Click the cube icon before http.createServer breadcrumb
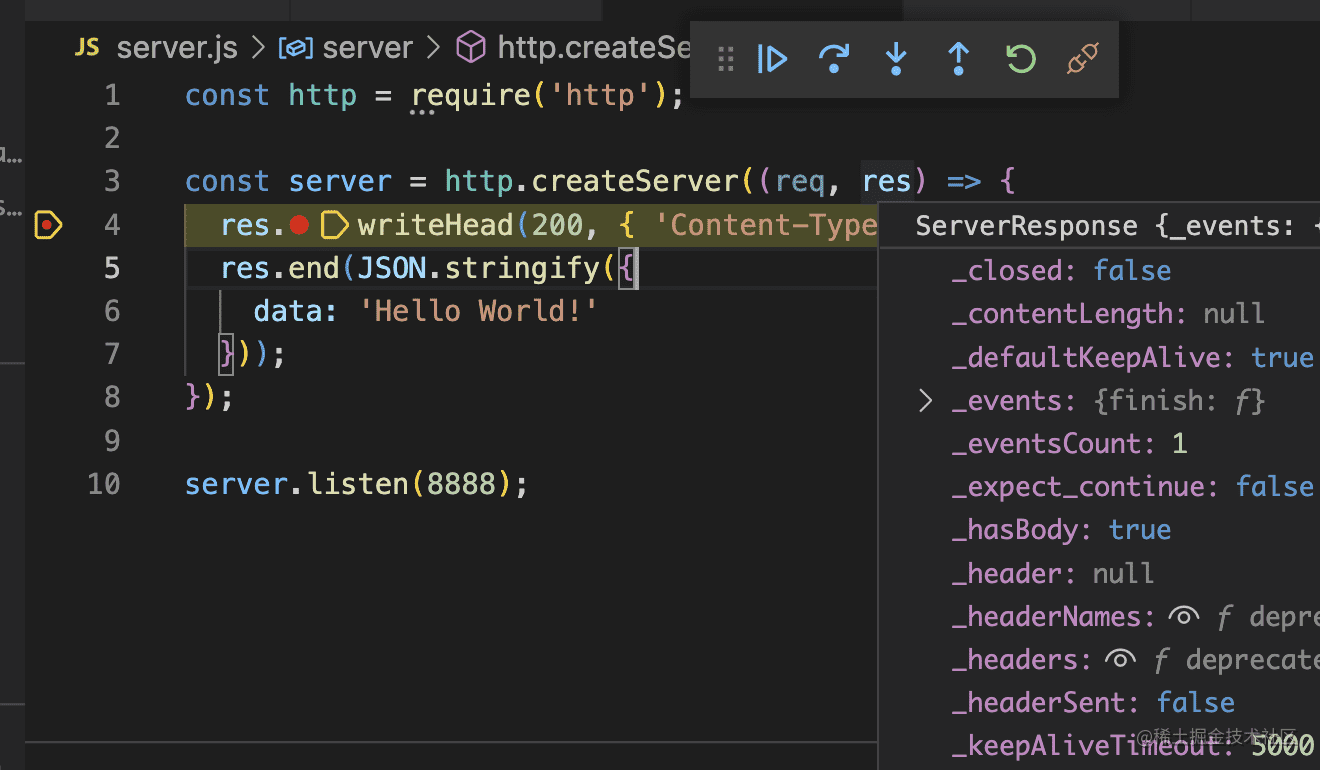The width and height of the screenshot is (1320, 770). 471,47
